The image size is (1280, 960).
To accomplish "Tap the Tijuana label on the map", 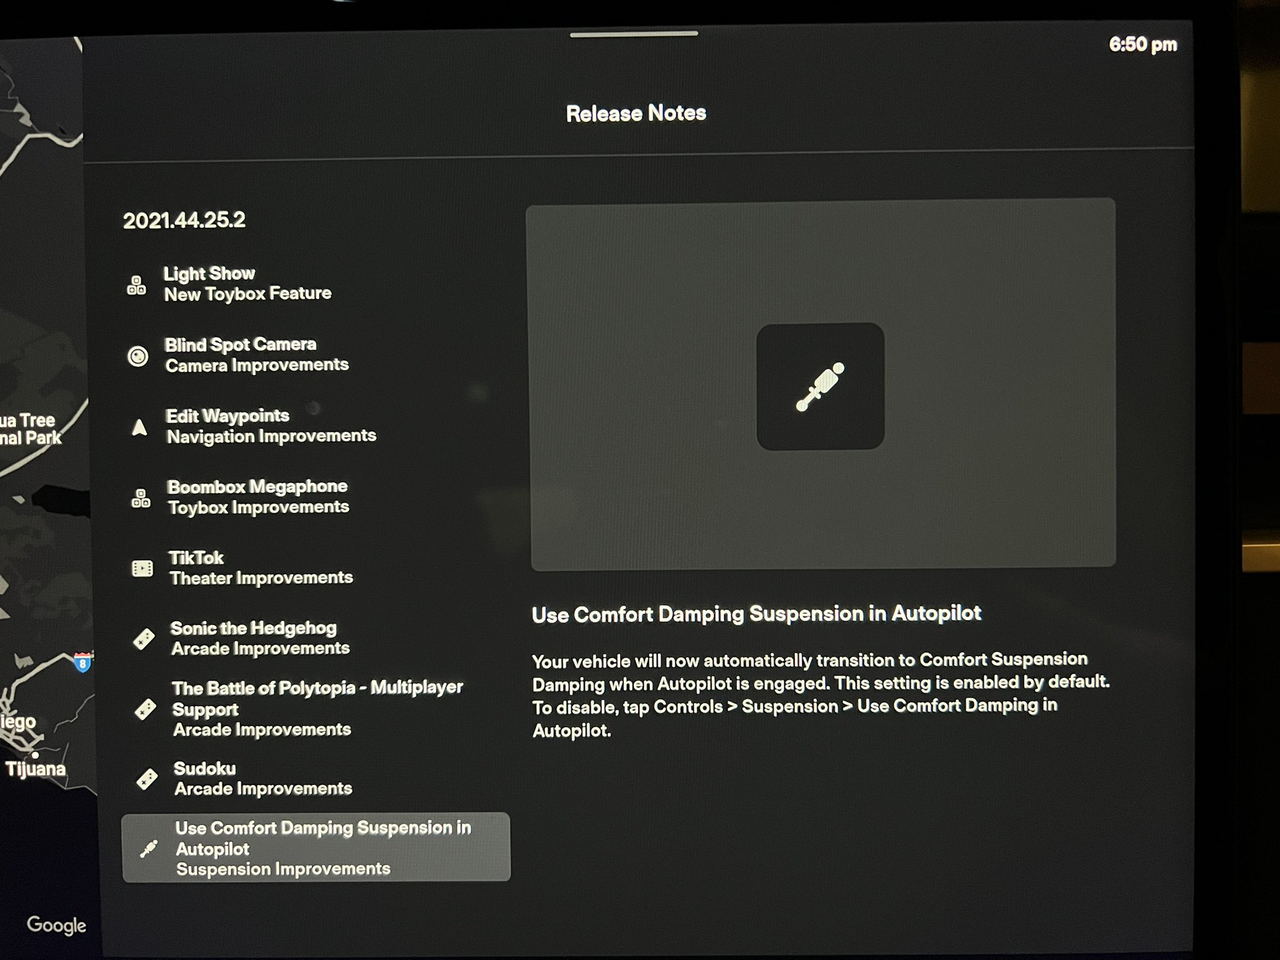I will coord(36,769).
